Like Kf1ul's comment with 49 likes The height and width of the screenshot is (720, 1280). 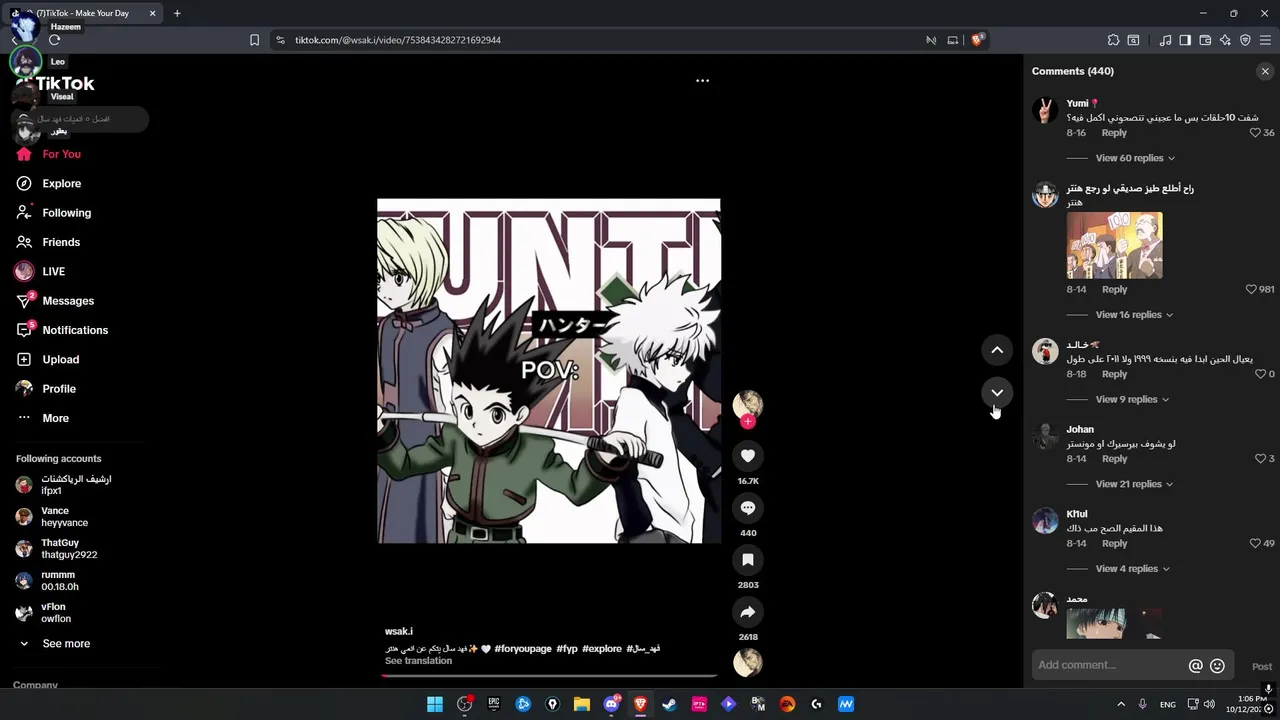pyautogui.click(x=1256, y=544)
